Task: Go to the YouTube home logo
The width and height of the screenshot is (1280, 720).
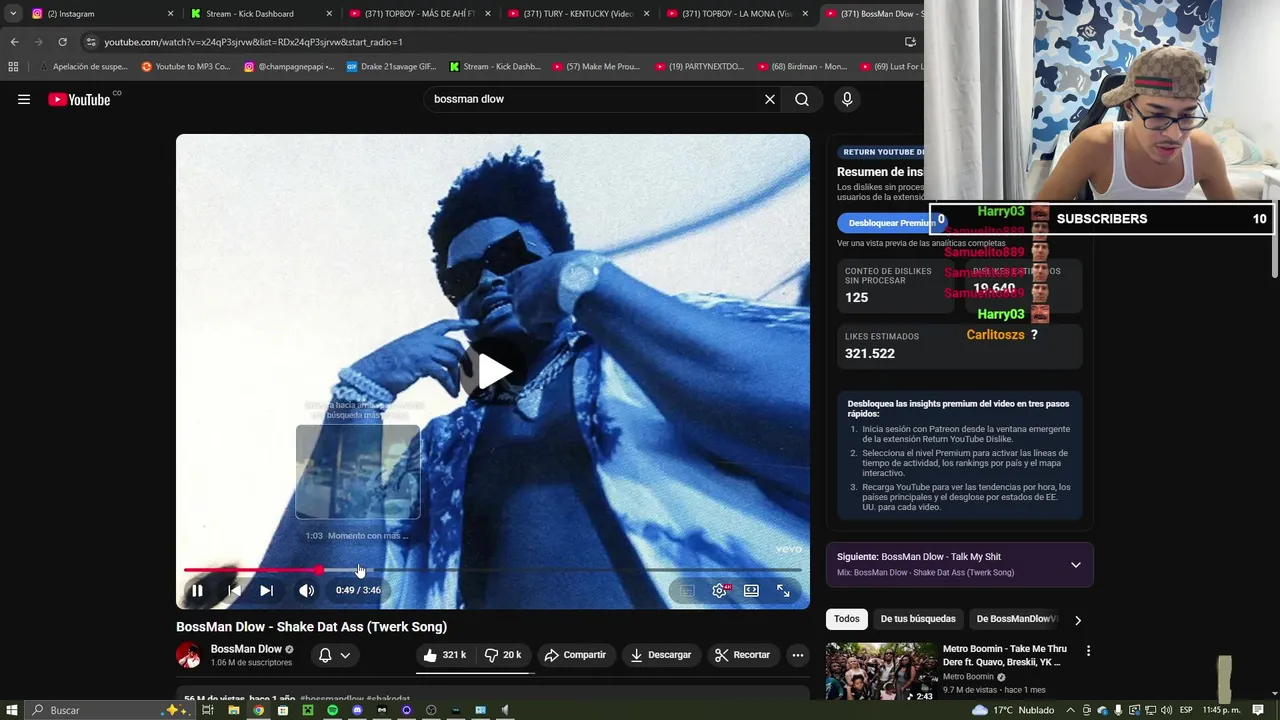Action: 79,99
